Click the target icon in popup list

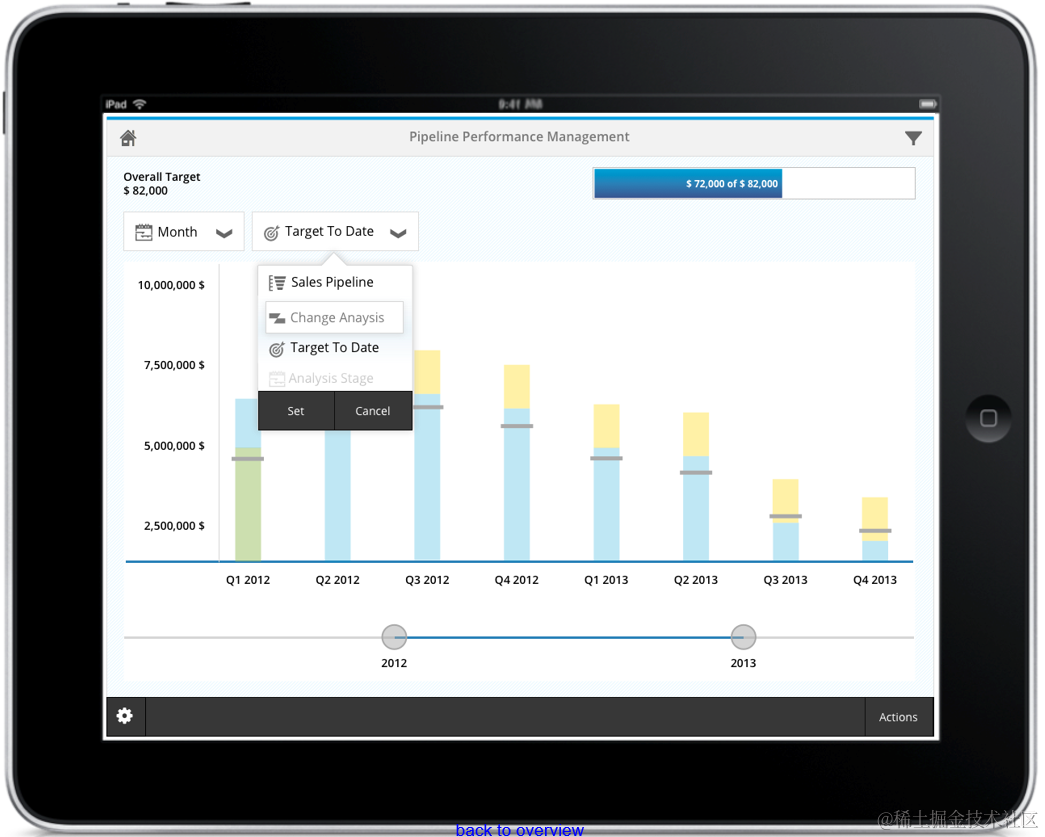click(277, 348)
